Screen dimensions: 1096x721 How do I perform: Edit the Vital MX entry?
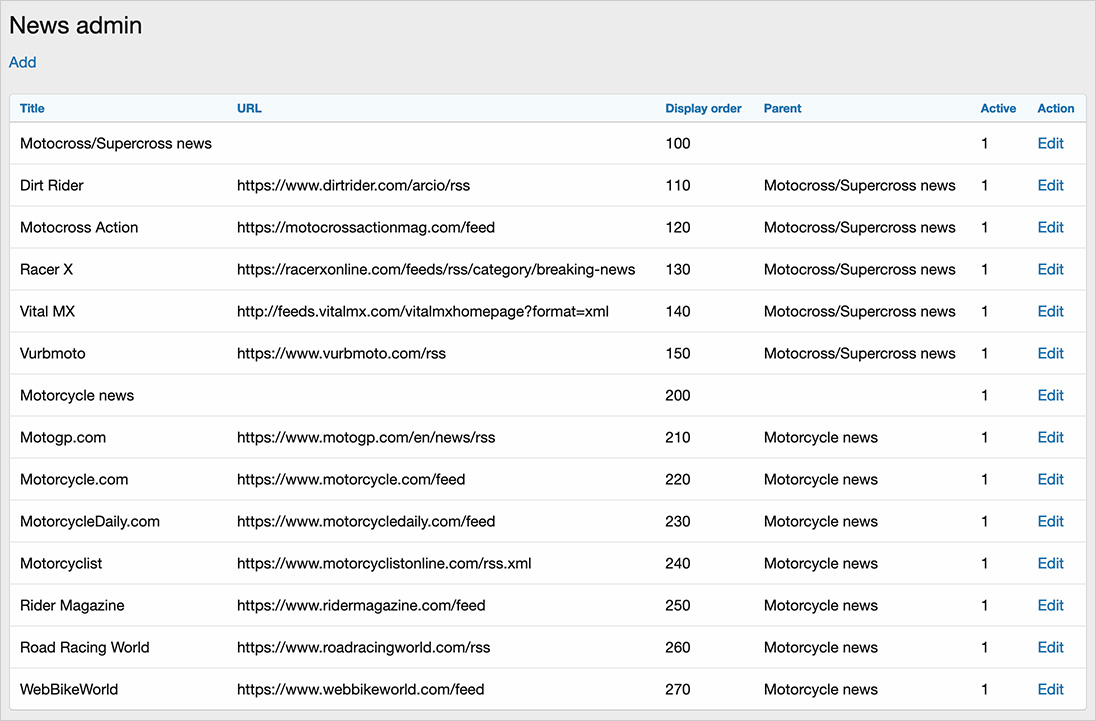(x=1050, y=311)
